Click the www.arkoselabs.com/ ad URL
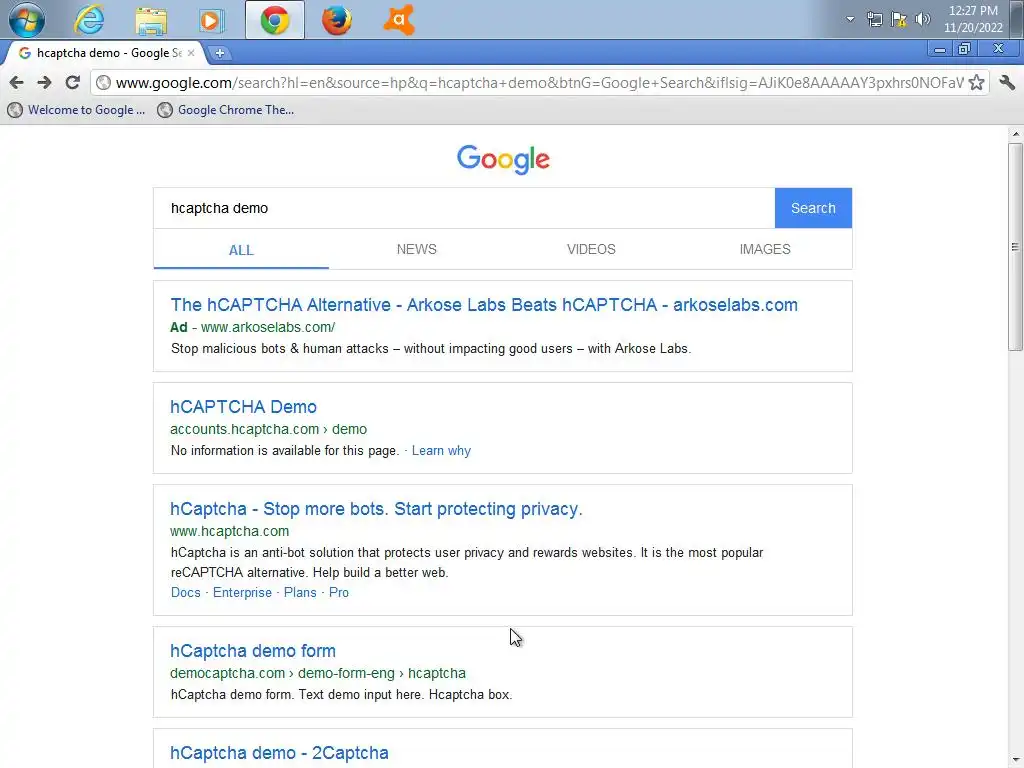The image size is (1024, 768). click(x=268, y=327)
